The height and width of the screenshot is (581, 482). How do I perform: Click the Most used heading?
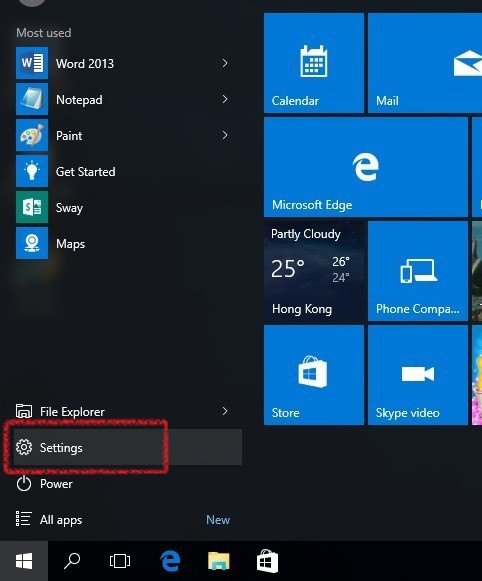[x=44, y=33]
